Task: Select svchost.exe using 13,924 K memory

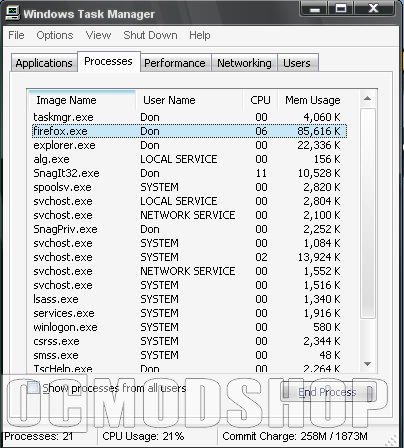Action: point(189,257)
